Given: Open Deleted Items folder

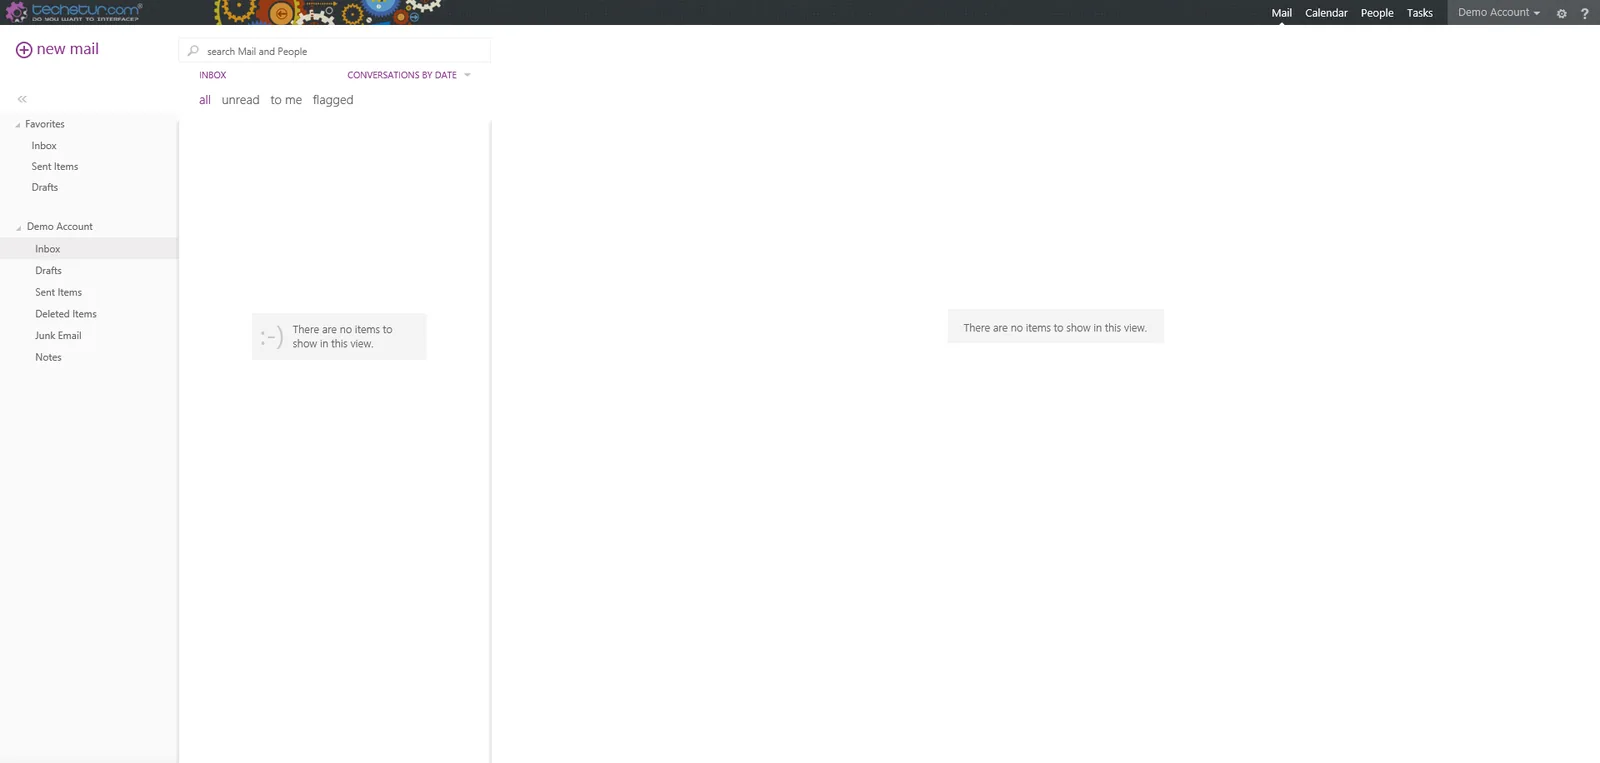Looking at the screenshot, I should [x=66, y=314].
